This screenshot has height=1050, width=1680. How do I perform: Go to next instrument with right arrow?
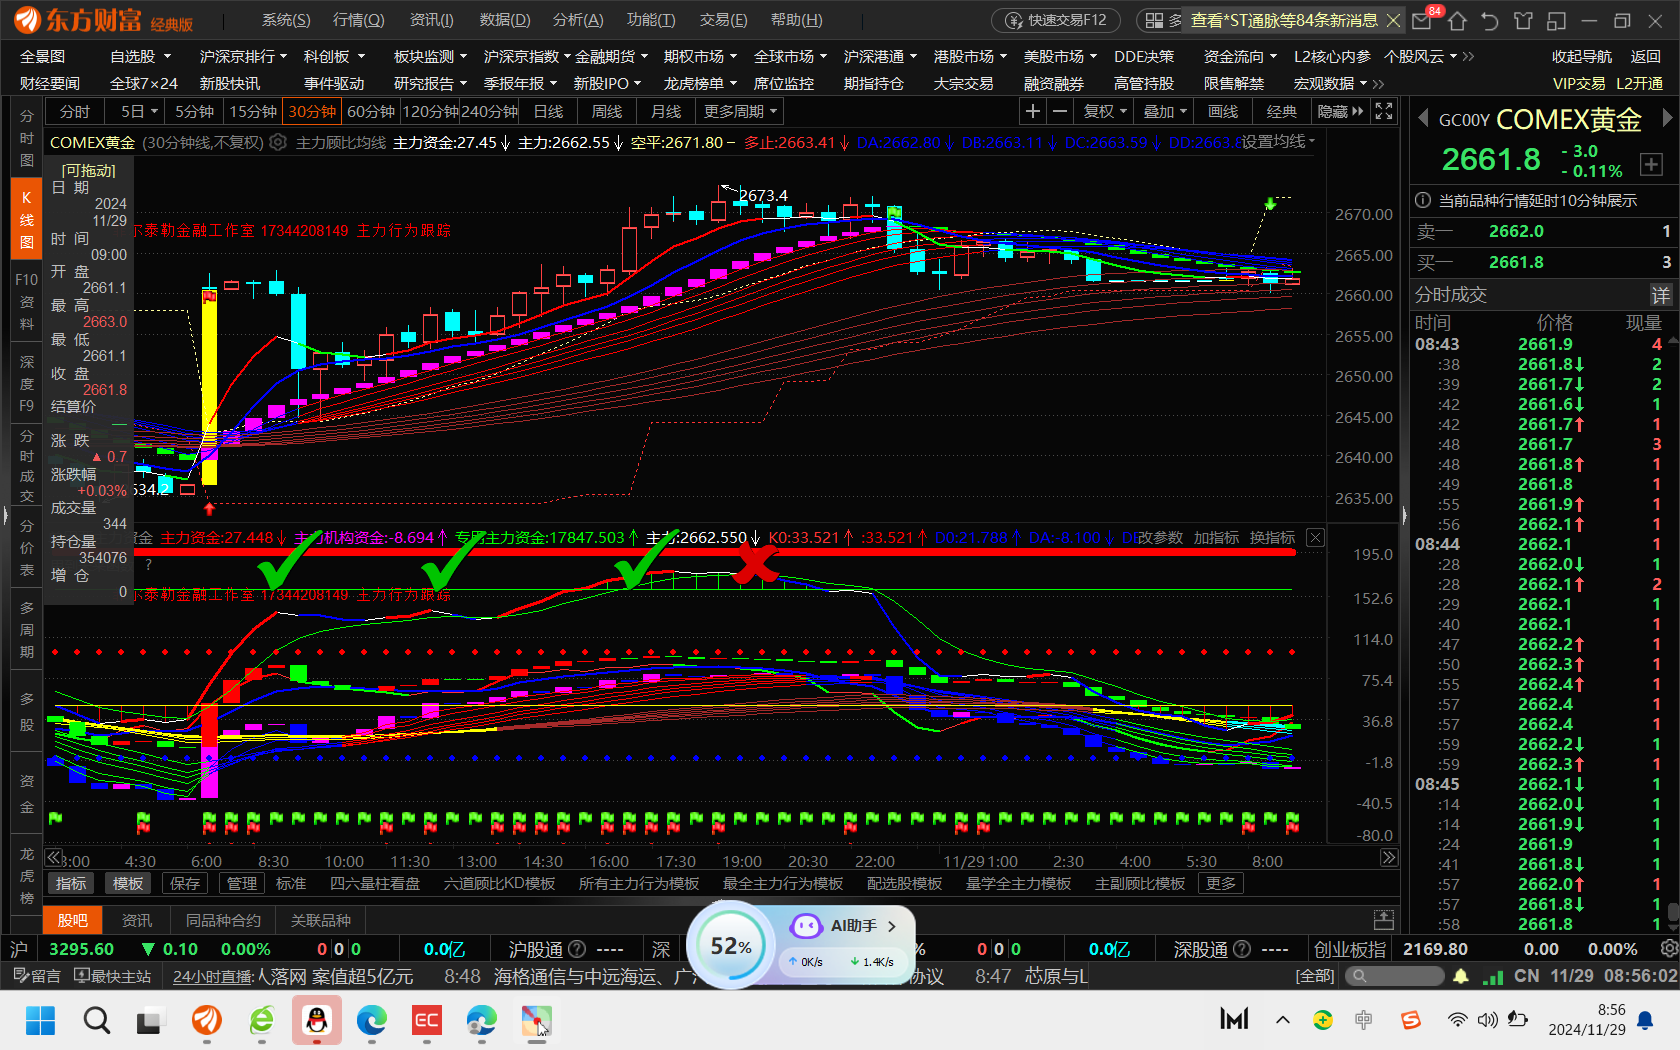1666,118
